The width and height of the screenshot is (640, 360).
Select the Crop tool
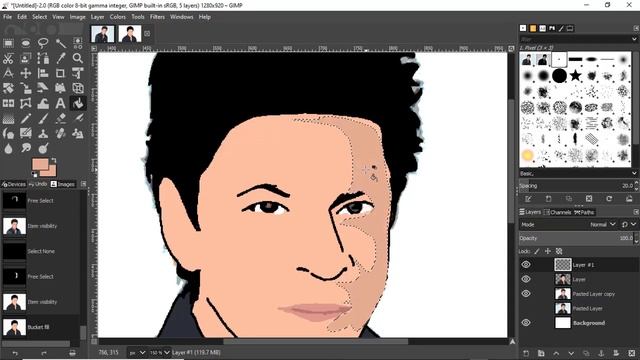click(x=60, y=73)
